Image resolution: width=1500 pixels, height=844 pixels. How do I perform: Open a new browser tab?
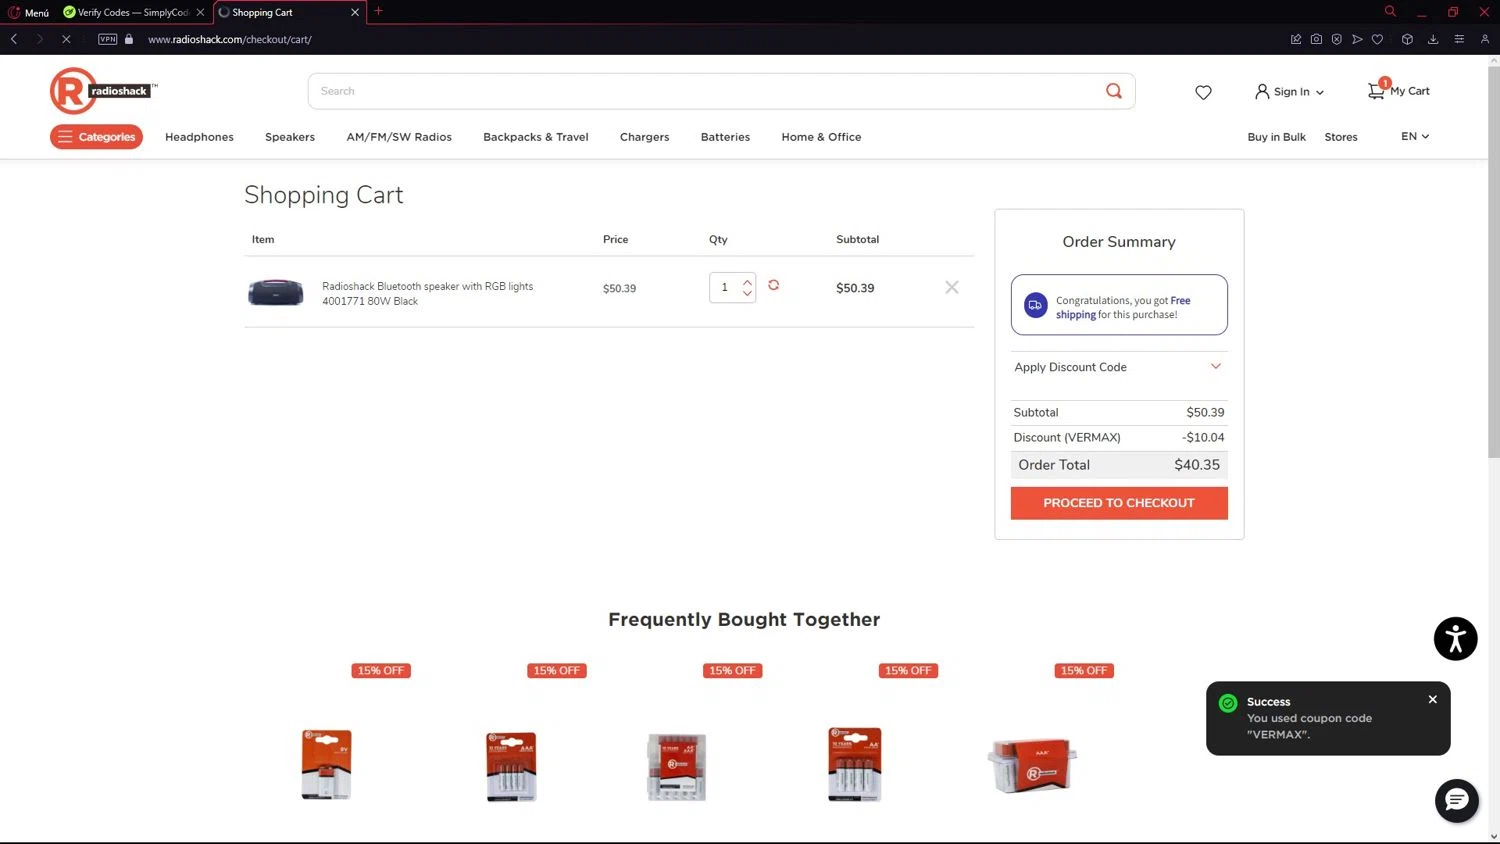[378, 11]
